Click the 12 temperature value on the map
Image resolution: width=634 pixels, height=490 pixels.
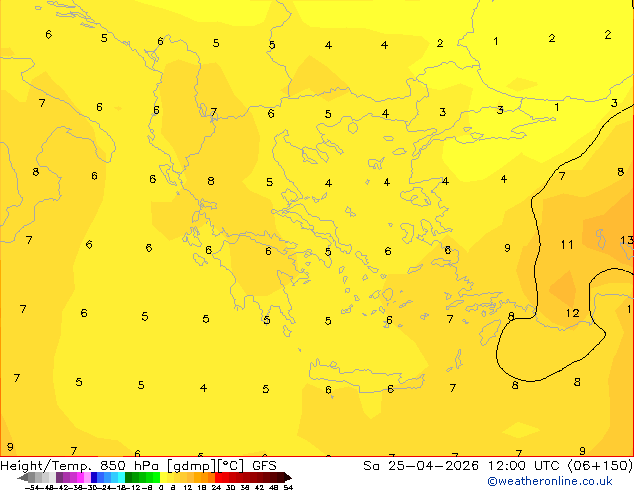click(573, 313)
